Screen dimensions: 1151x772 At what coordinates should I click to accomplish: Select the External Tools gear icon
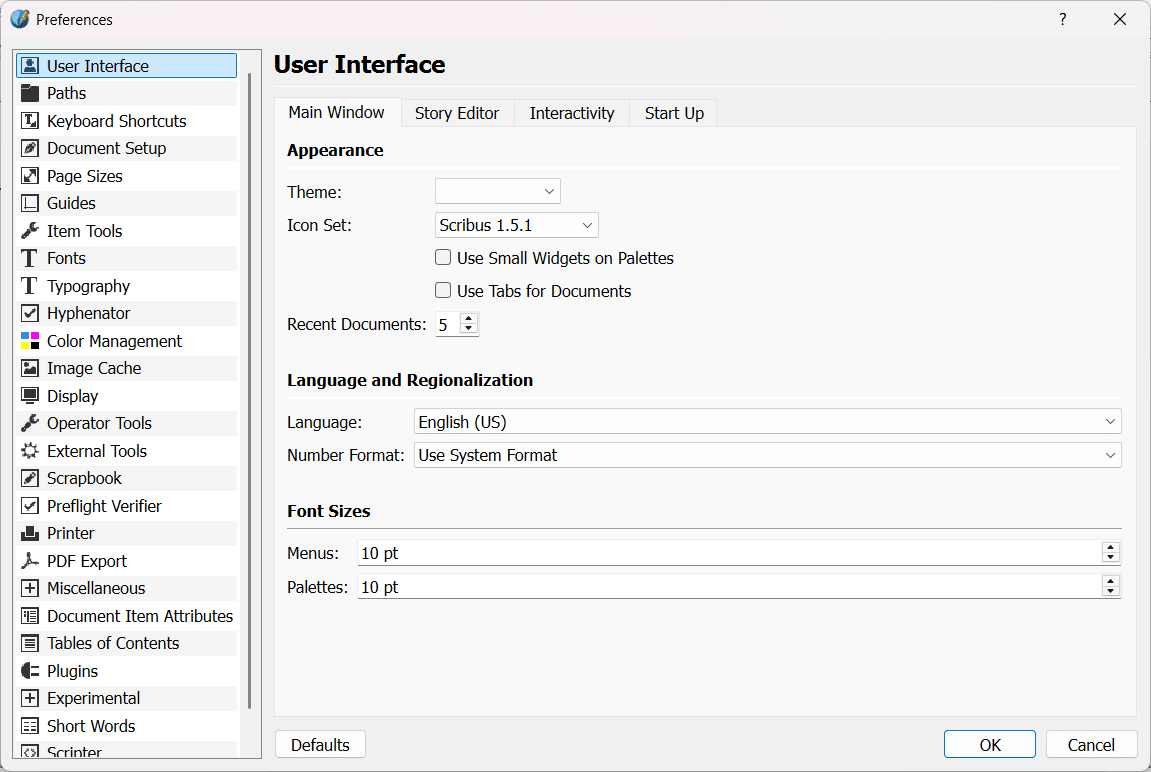30,451
